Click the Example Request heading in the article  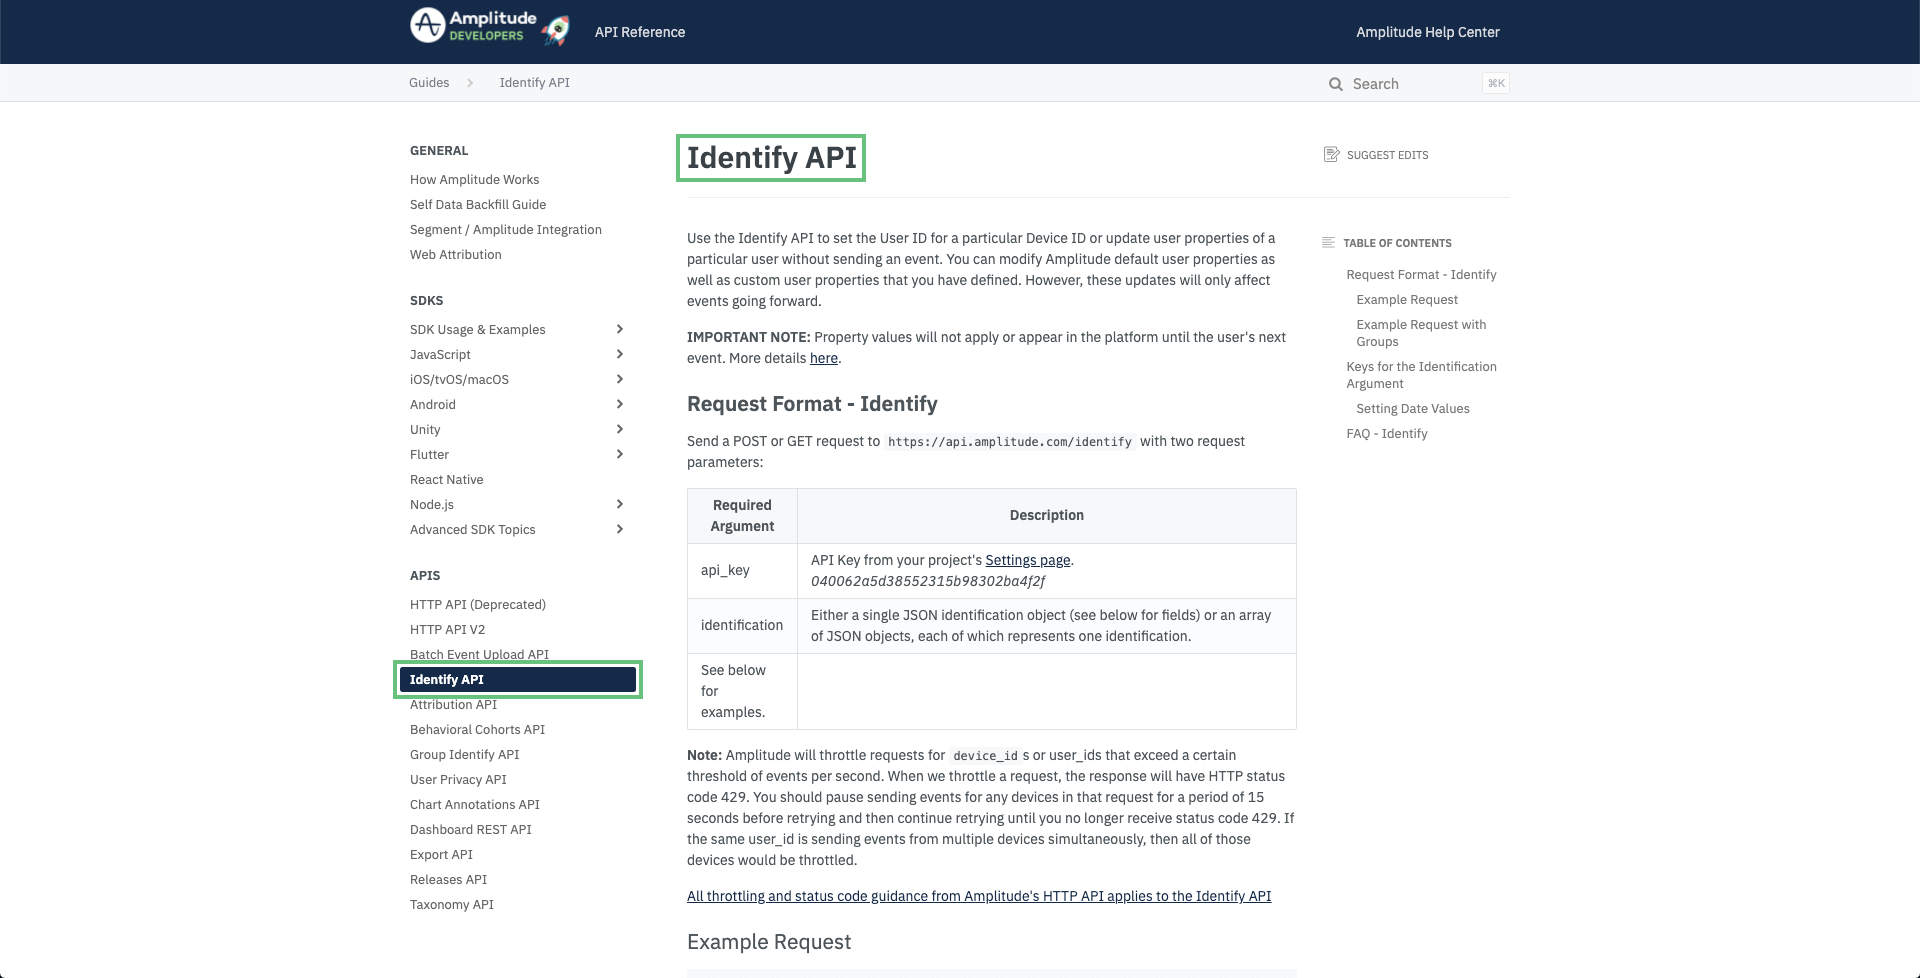pyautogui.click(x=769, y=942)
